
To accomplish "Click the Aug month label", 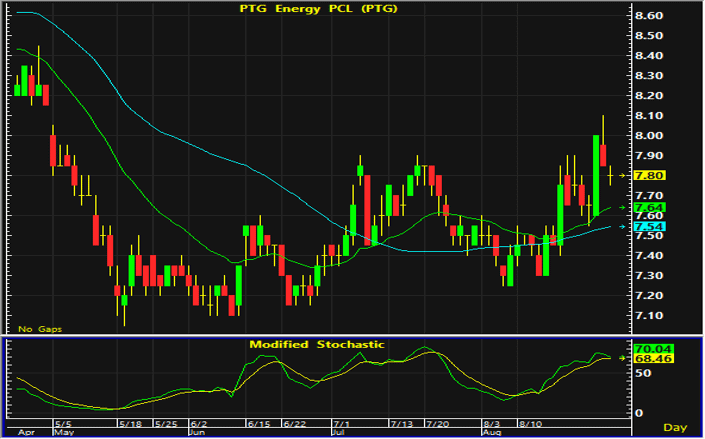I will pyautogui.click(x=491, y=433).
